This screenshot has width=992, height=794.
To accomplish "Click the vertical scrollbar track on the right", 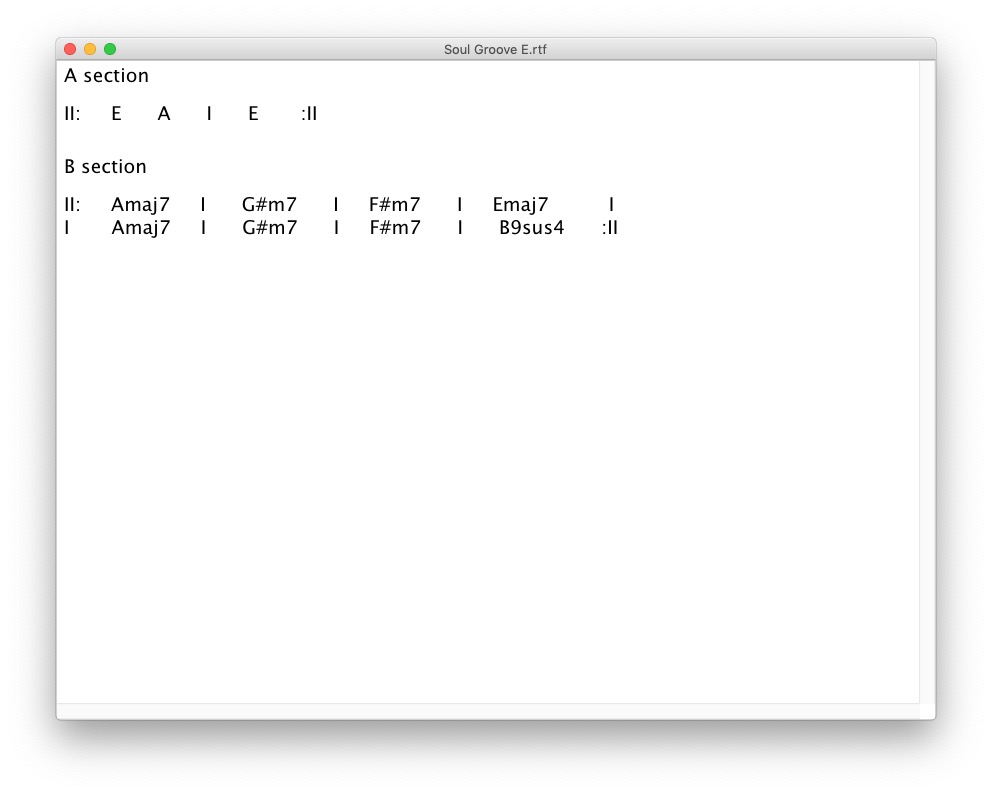I will [x=927, y=380].
